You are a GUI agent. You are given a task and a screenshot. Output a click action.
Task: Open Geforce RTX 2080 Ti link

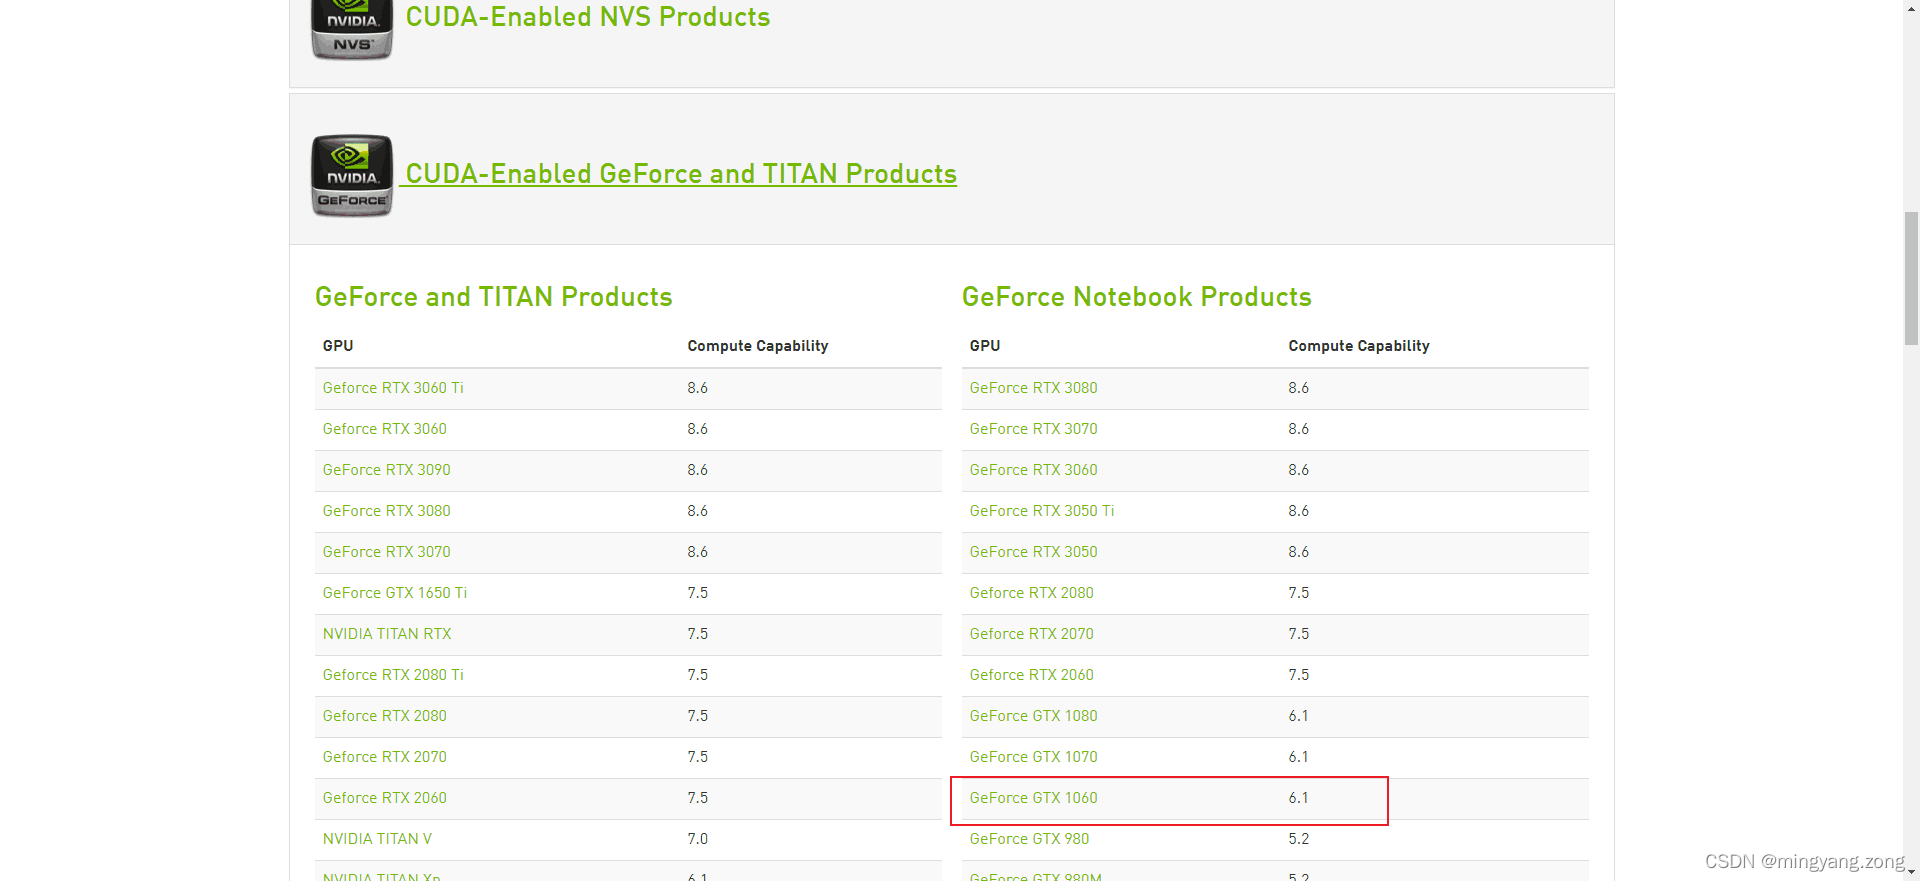pos(393,675)
